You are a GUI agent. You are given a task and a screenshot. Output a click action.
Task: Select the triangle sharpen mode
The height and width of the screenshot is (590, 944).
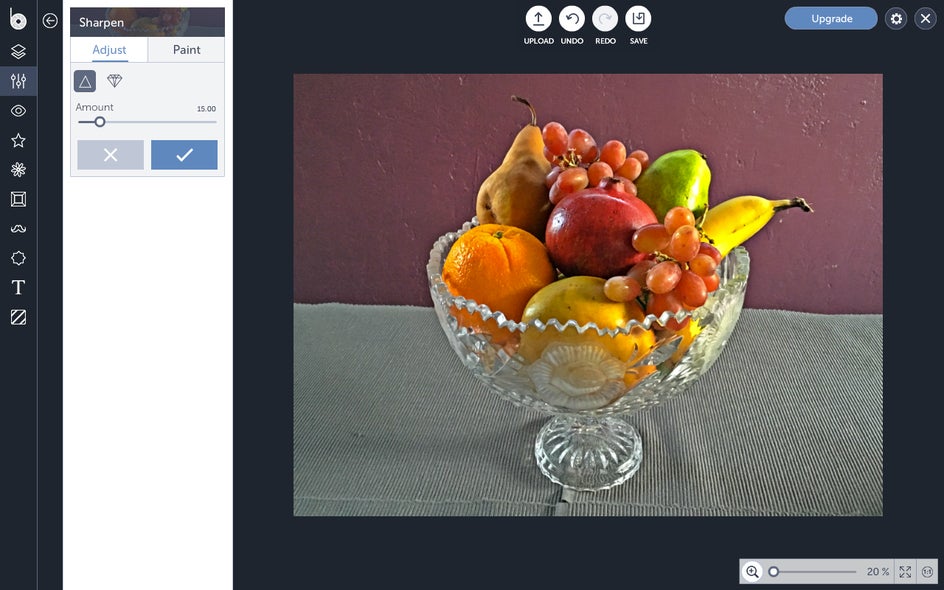(x=85, y=81)
